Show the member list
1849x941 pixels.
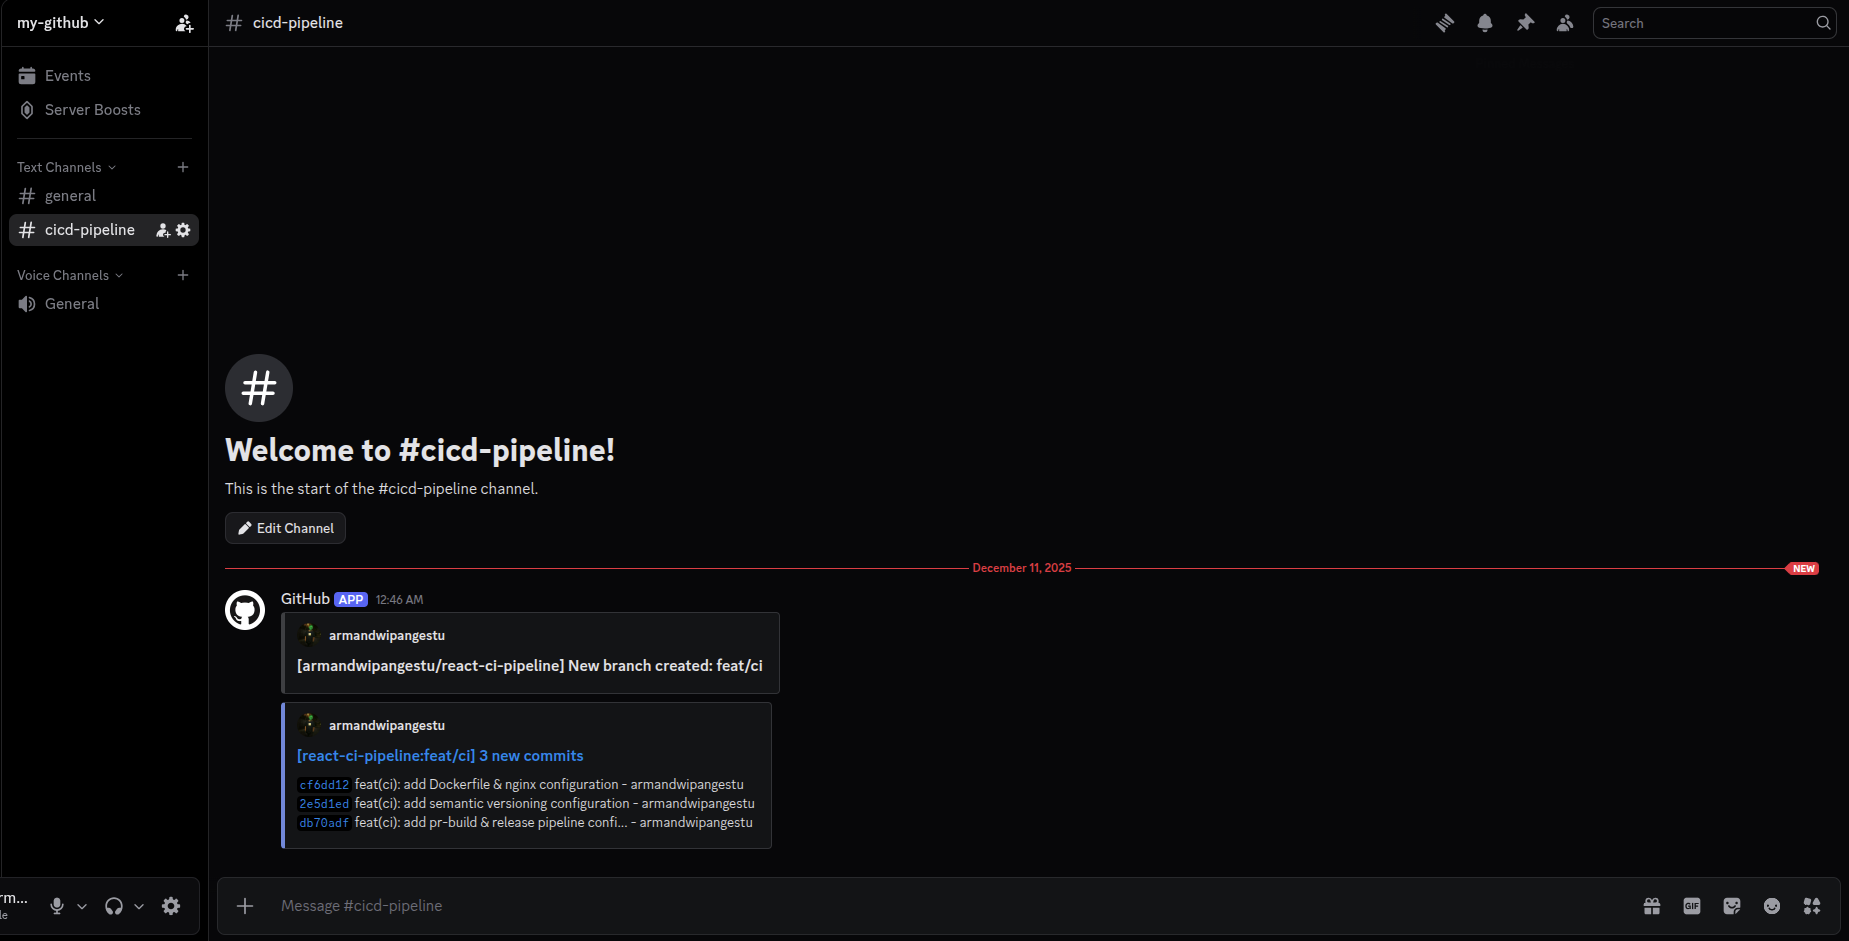[1564, 22]
